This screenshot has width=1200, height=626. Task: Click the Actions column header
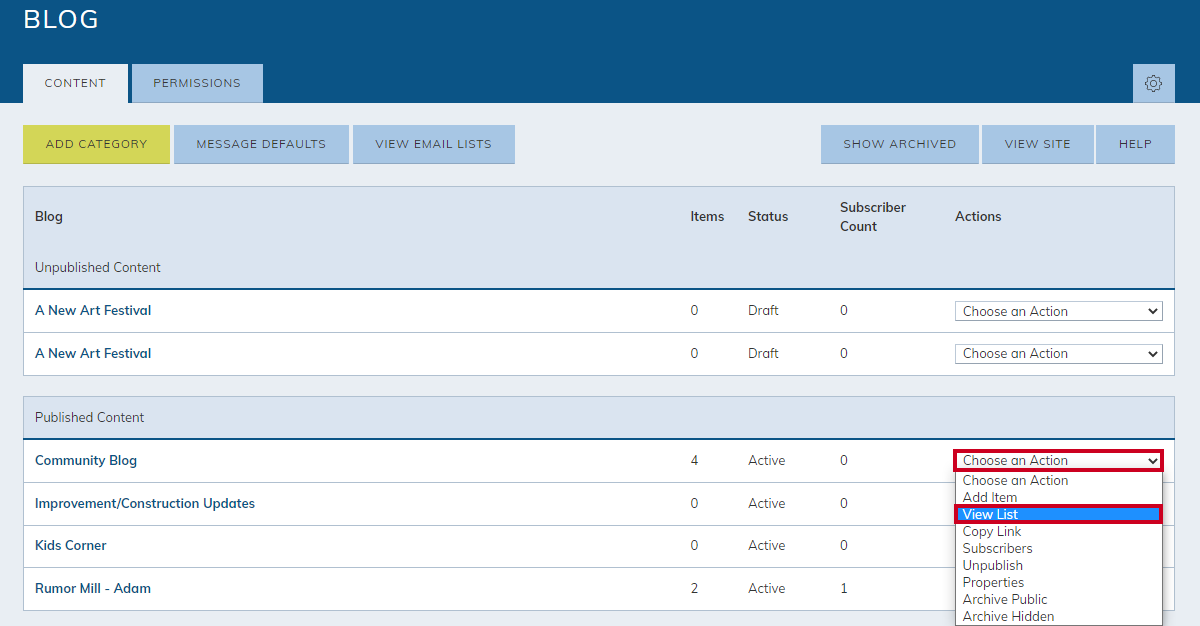click(978, 216)
